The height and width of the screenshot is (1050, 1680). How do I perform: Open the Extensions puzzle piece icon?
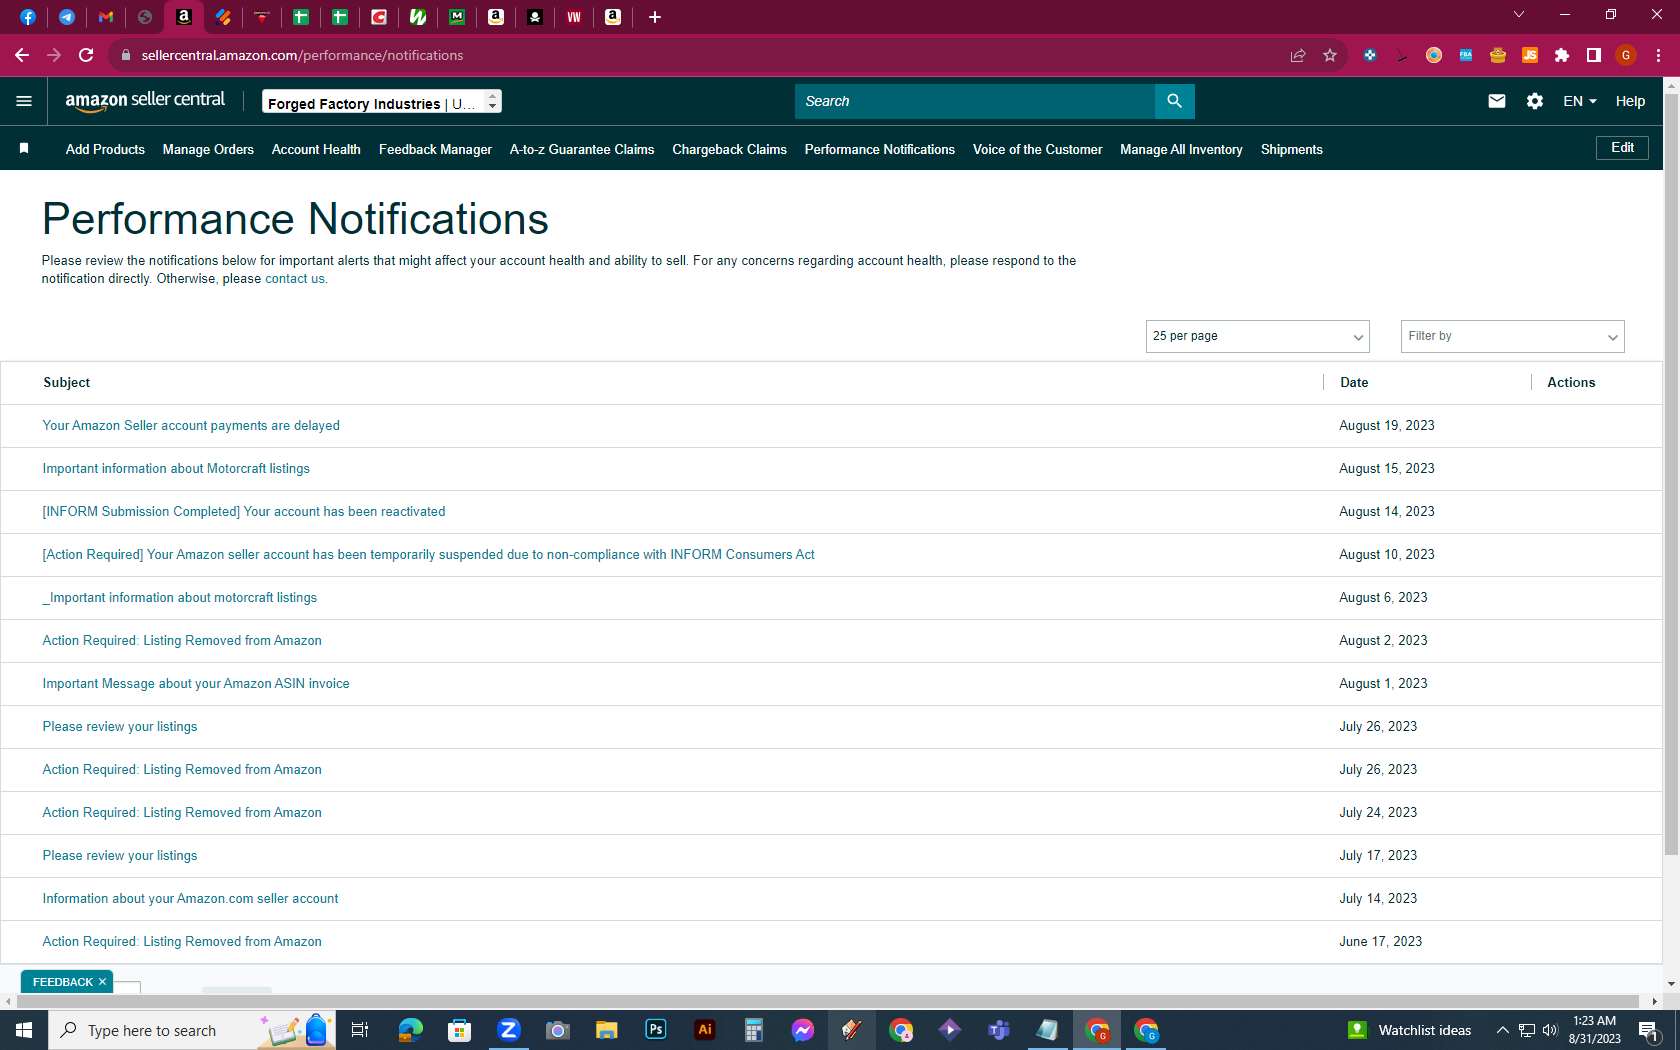[1562, 55]
